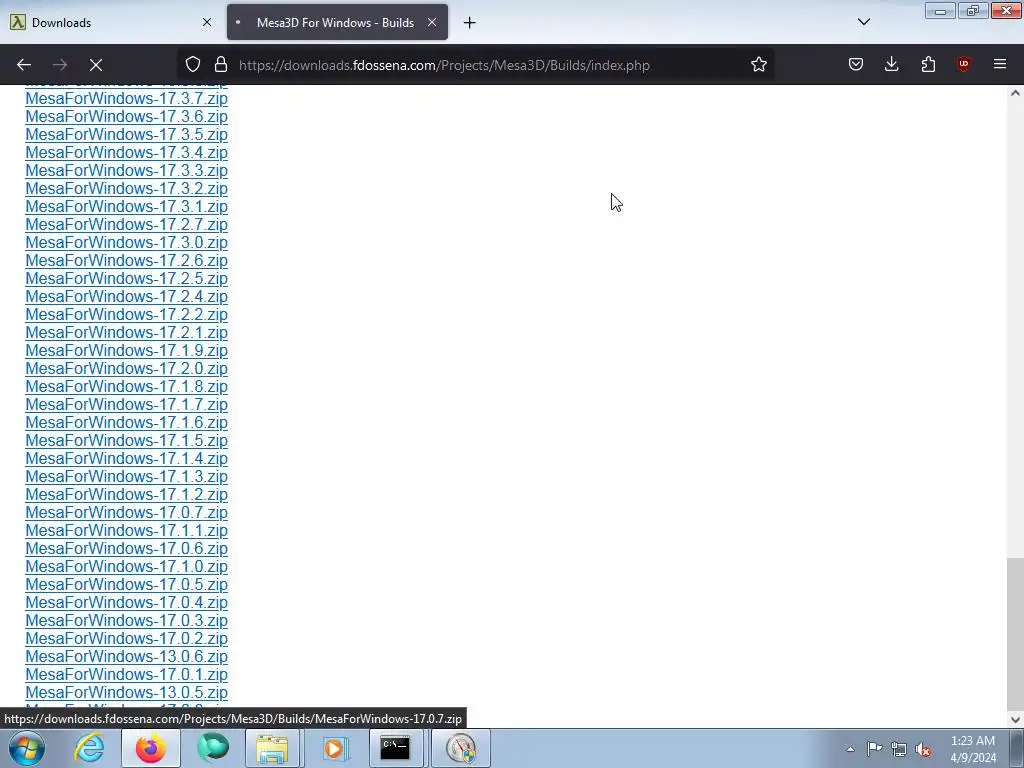Screen dimensions: 1024x768
Task: Bookmark this page with the star
Action: [x=758, y=65]
